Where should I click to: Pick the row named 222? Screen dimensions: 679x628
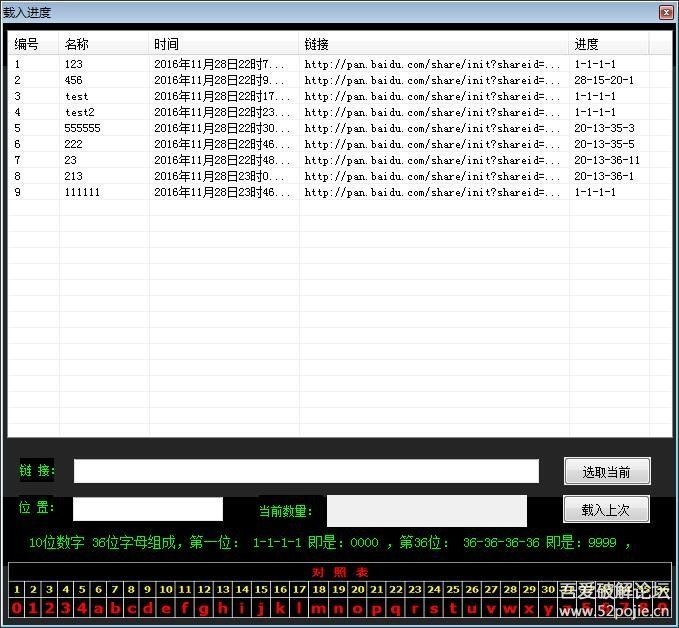[74, 144]
